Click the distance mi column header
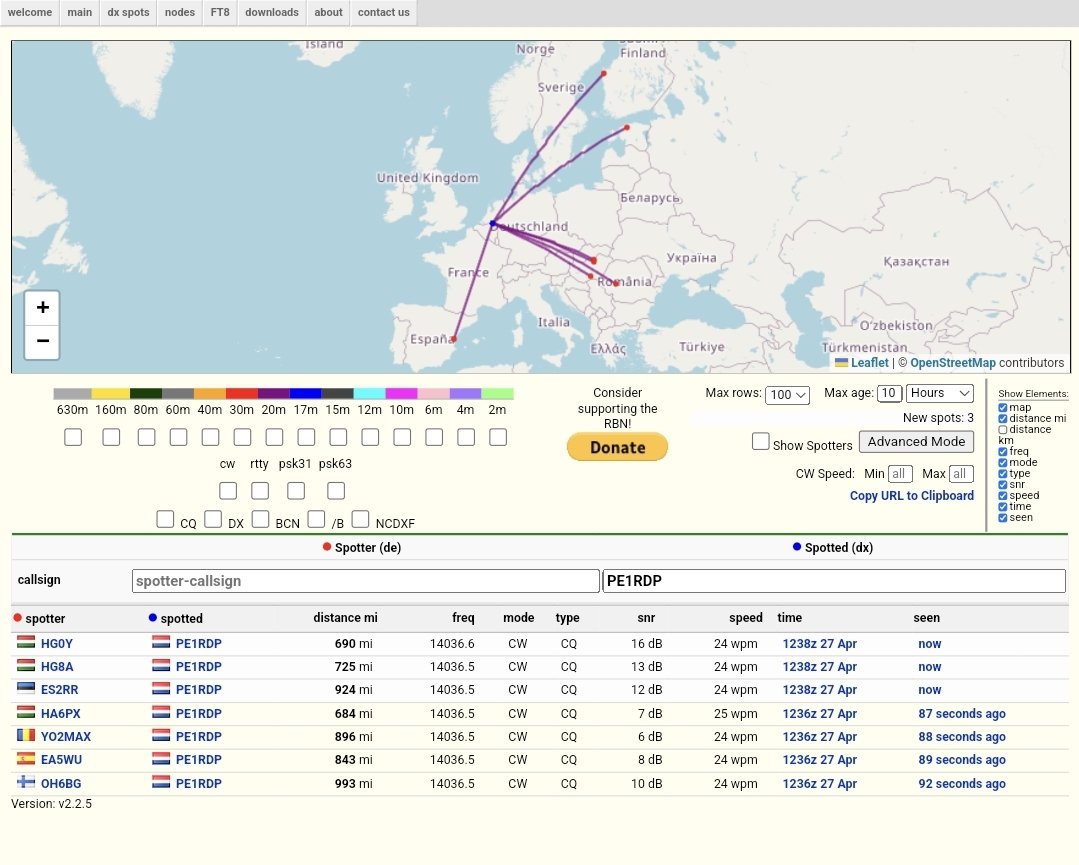This screenshot has height=865, width=1079. pos(345,617)
